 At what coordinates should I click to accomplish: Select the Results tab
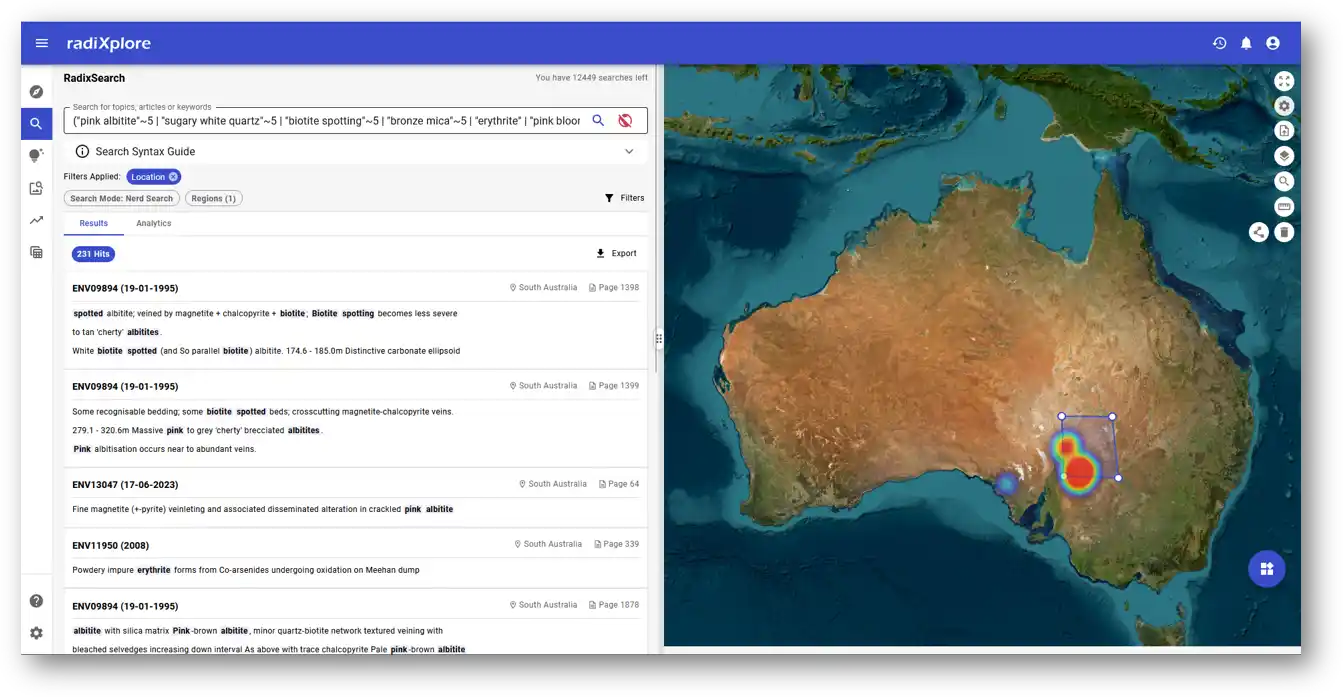94,223
